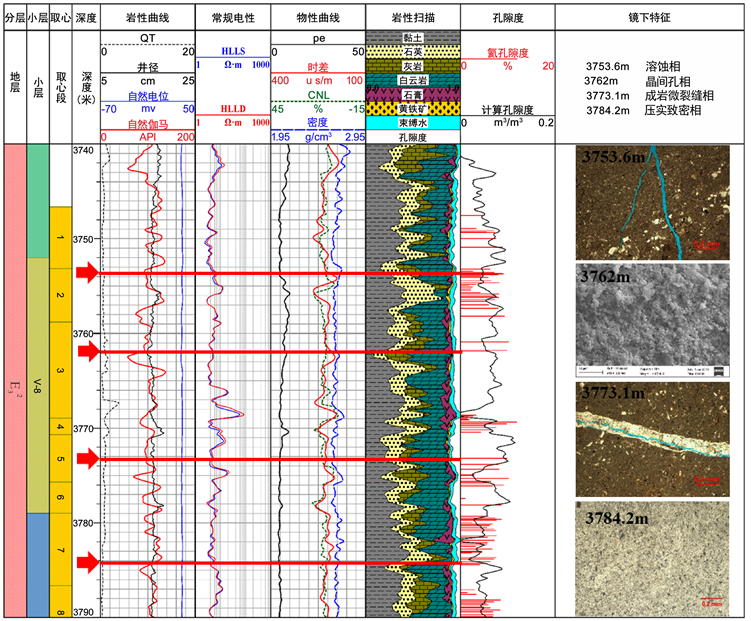The image size is (751, 621).
Task: Click the 岩性曲线 column header
Action: [x=147, y=18]
